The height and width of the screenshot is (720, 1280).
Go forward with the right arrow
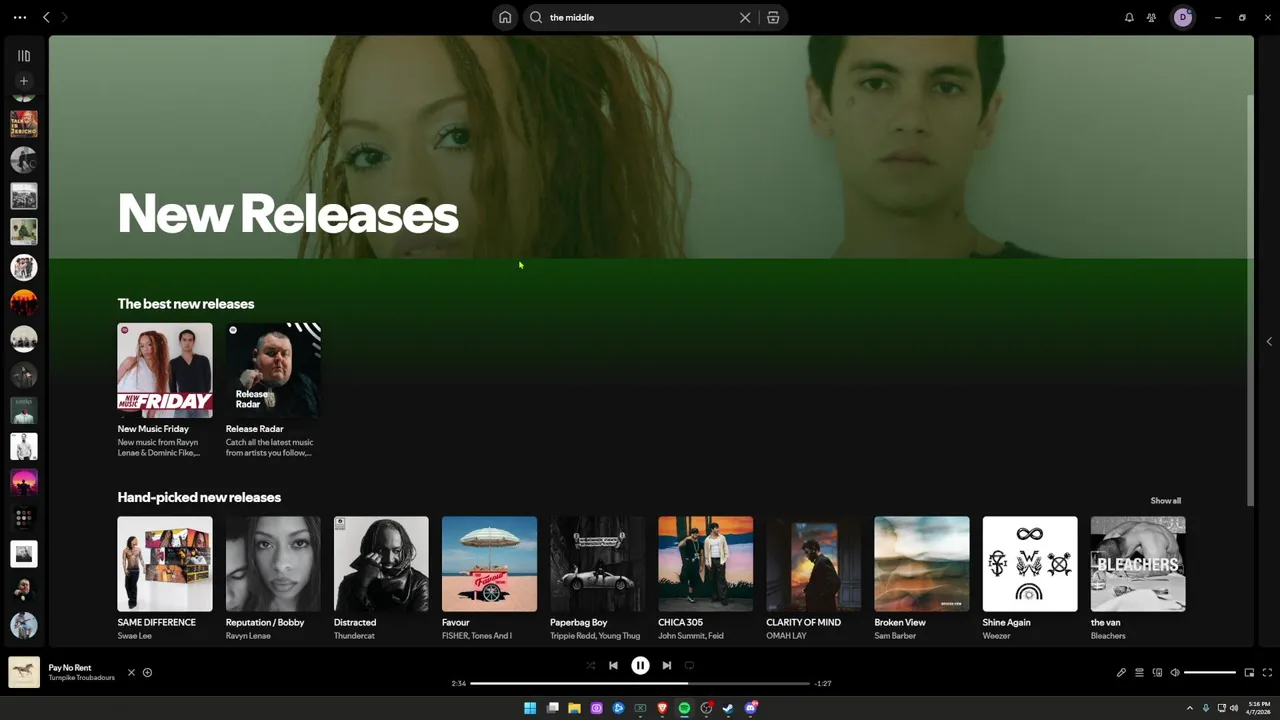[64, 17]
